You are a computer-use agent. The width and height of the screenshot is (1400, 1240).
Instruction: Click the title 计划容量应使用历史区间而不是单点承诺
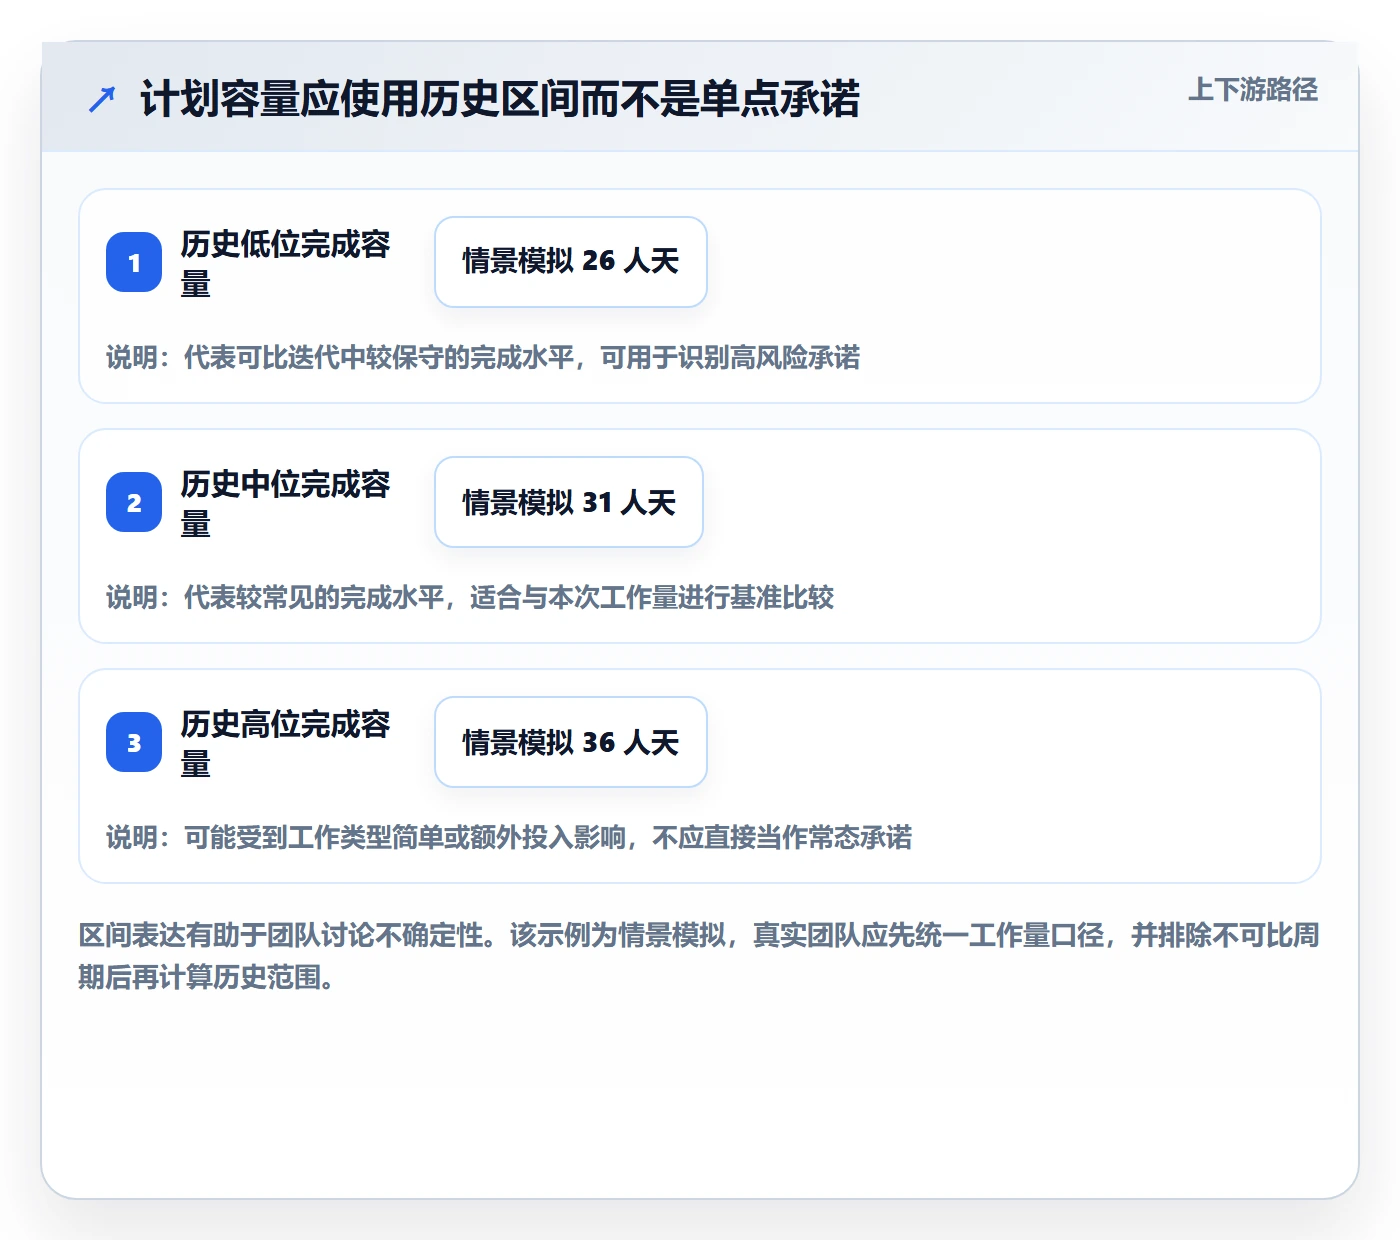tap(500, 99)
